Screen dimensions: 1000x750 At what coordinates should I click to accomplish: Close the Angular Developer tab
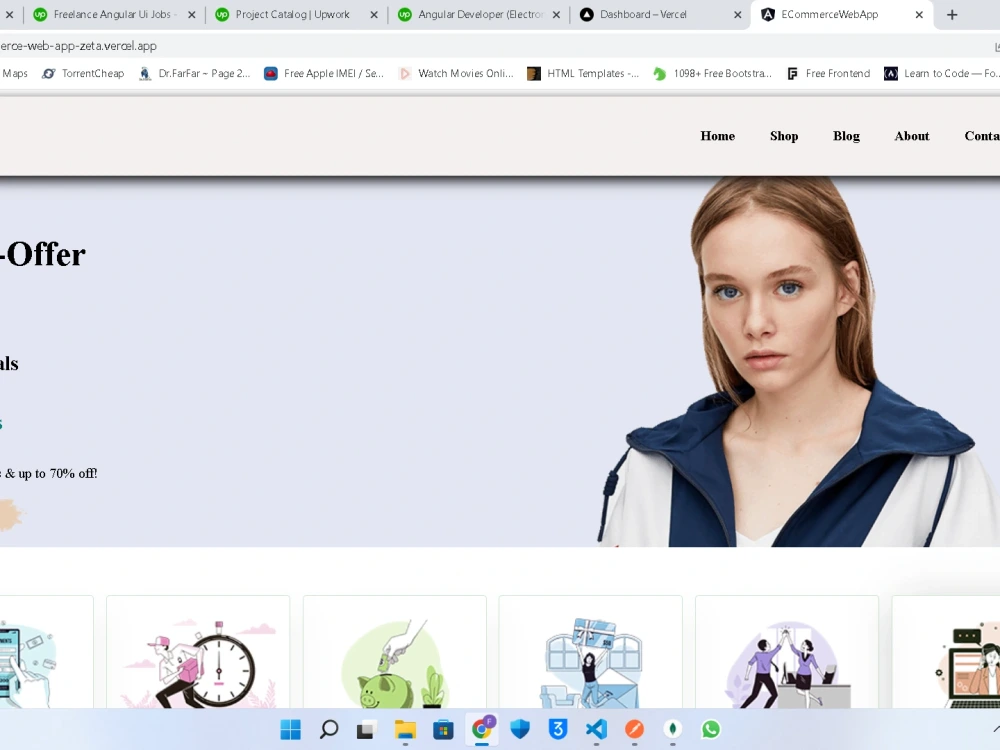(x=556, y=15)
